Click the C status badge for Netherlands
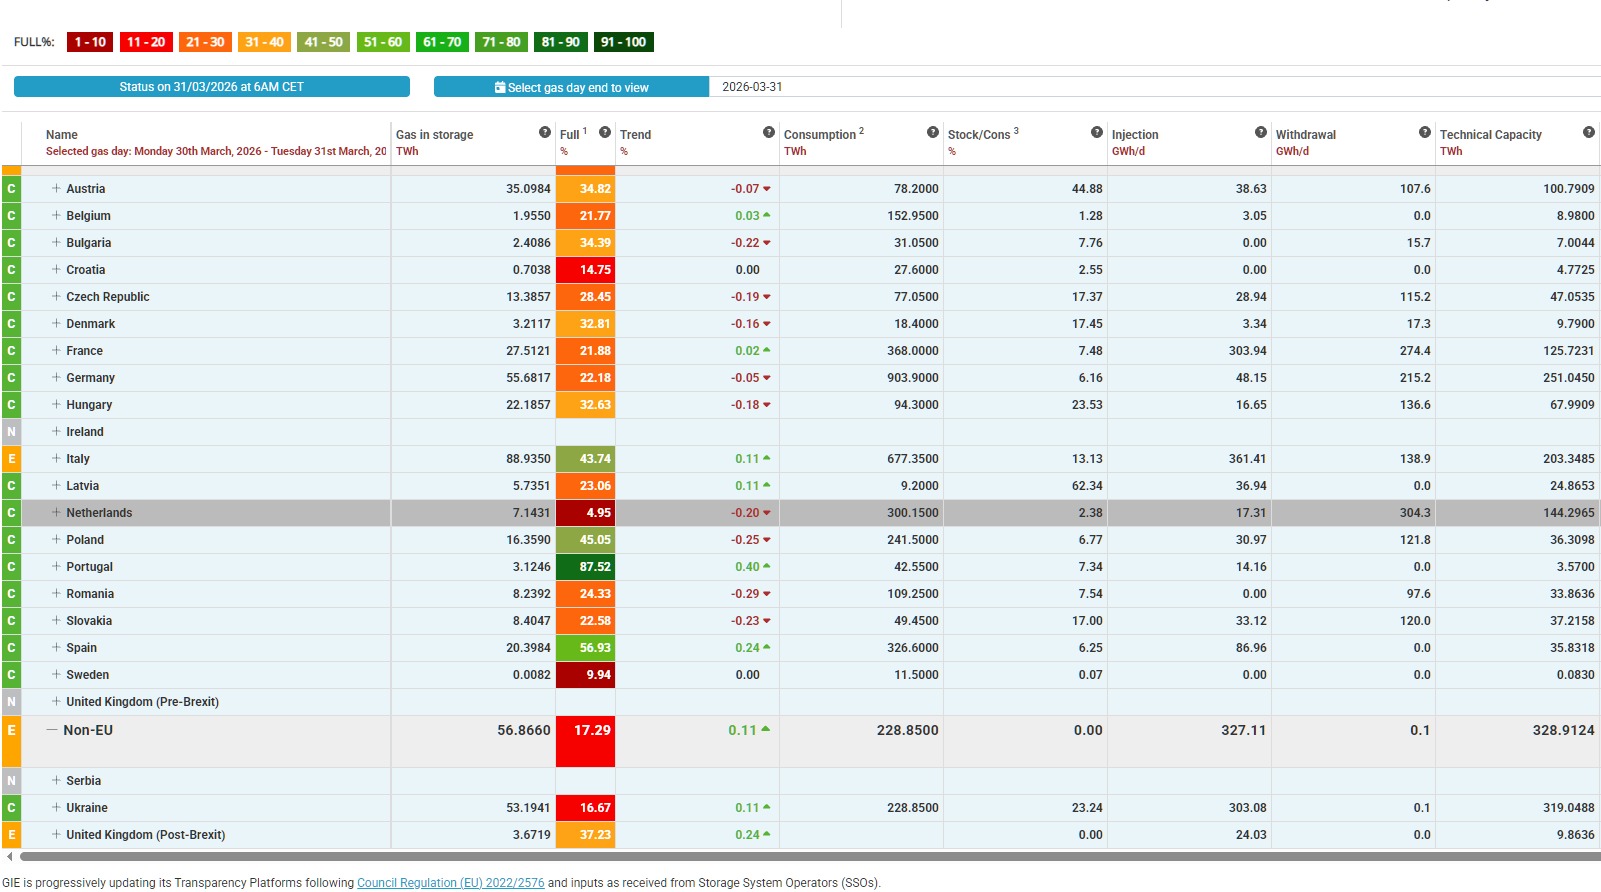The width and height of the screenshot is (1601, 892). pyautogui.click(x=11, y=513)
